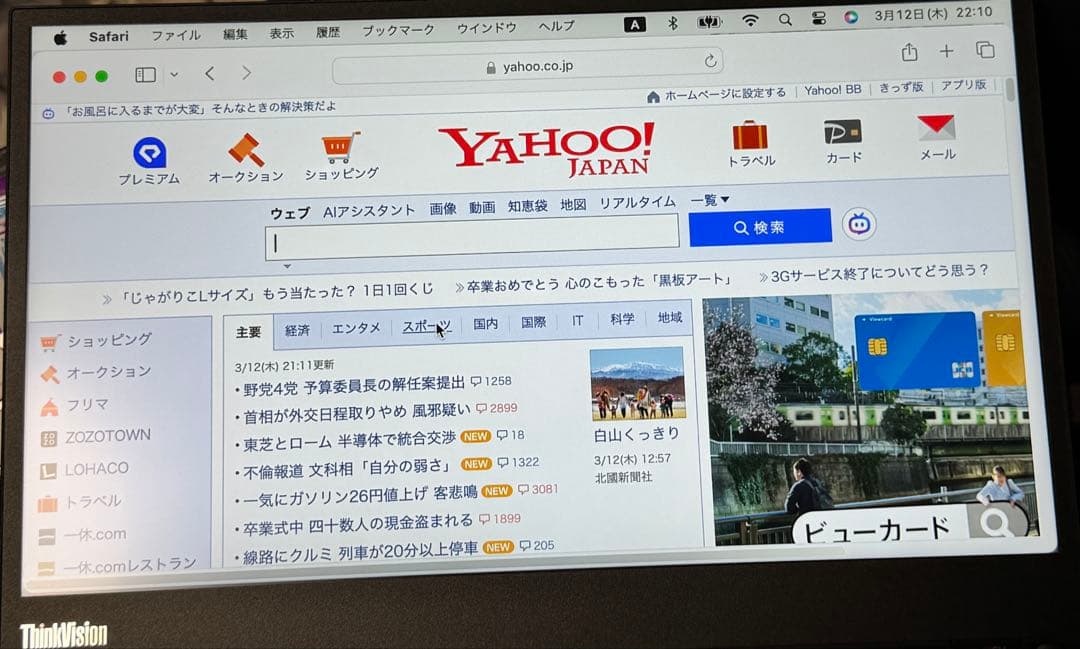Click the Safari share icon
The width and height of the screenshot is (1080, 649).
tap(909, 52)
